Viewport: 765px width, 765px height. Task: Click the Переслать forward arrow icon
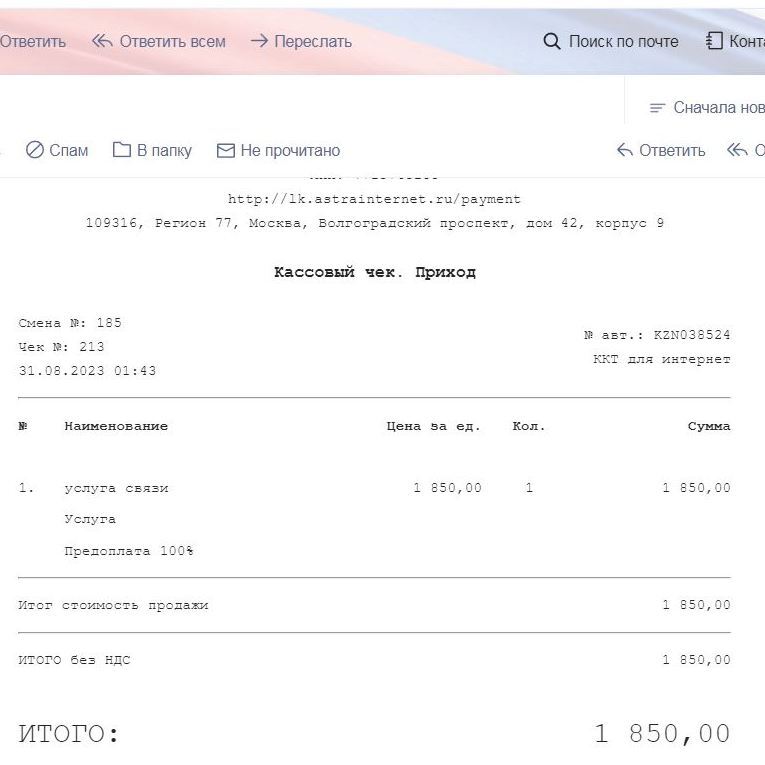point(259,41)
